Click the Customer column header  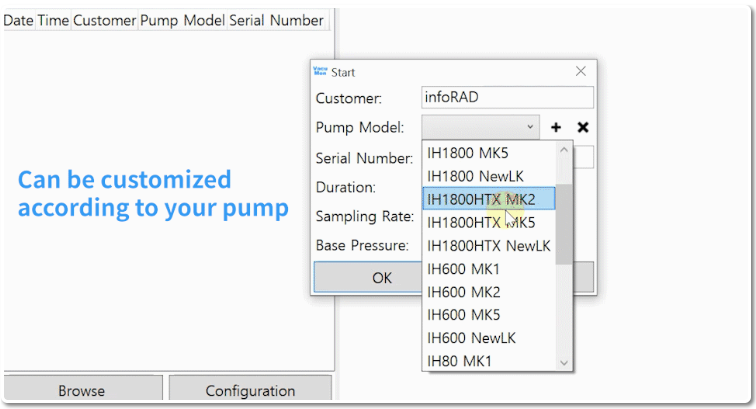tap(105, 20)
